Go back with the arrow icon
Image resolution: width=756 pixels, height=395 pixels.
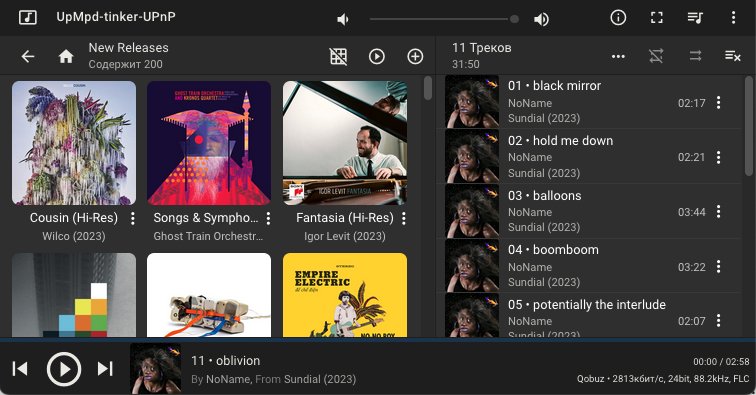[28, 56]
